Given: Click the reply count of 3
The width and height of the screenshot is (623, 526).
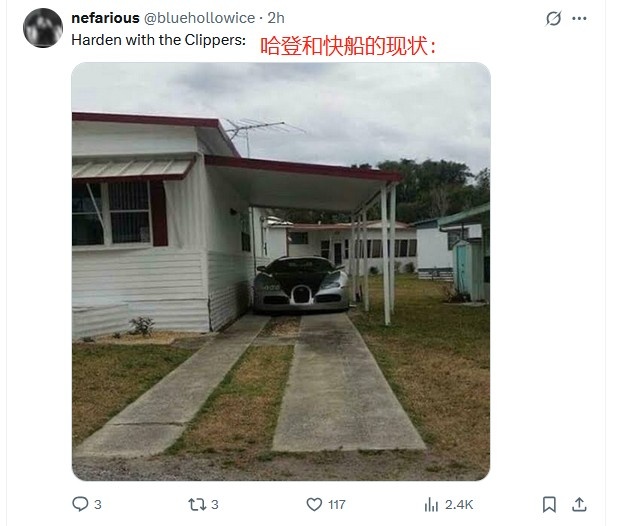Looking at the screenshot, I should (x=98, y=505).
